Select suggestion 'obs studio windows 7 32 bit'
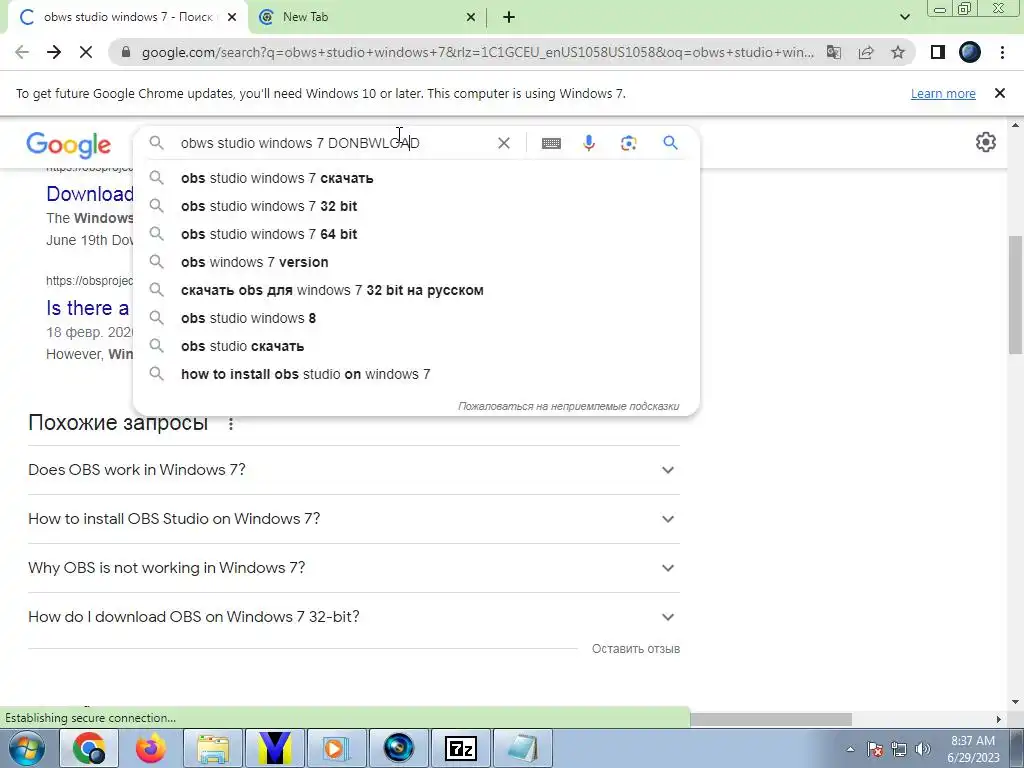Image resolution: width=1024 pixels, height=768 pixels. coord(416,206)
